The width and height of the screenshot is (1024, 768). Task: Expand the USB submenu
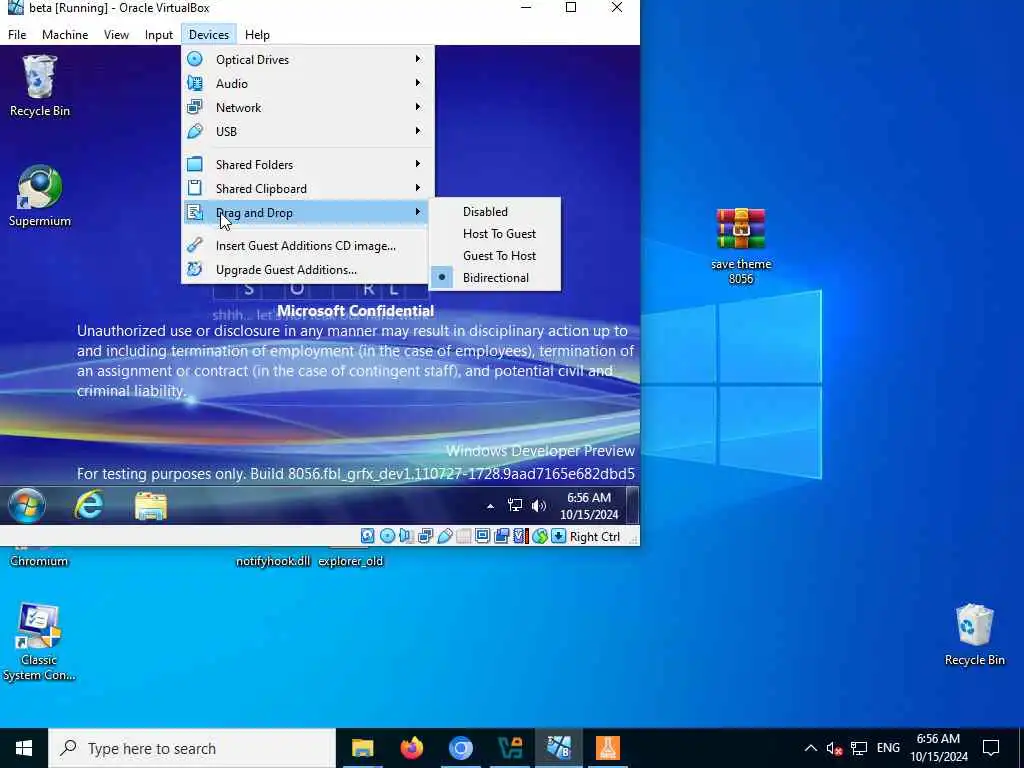pos(306,132)
